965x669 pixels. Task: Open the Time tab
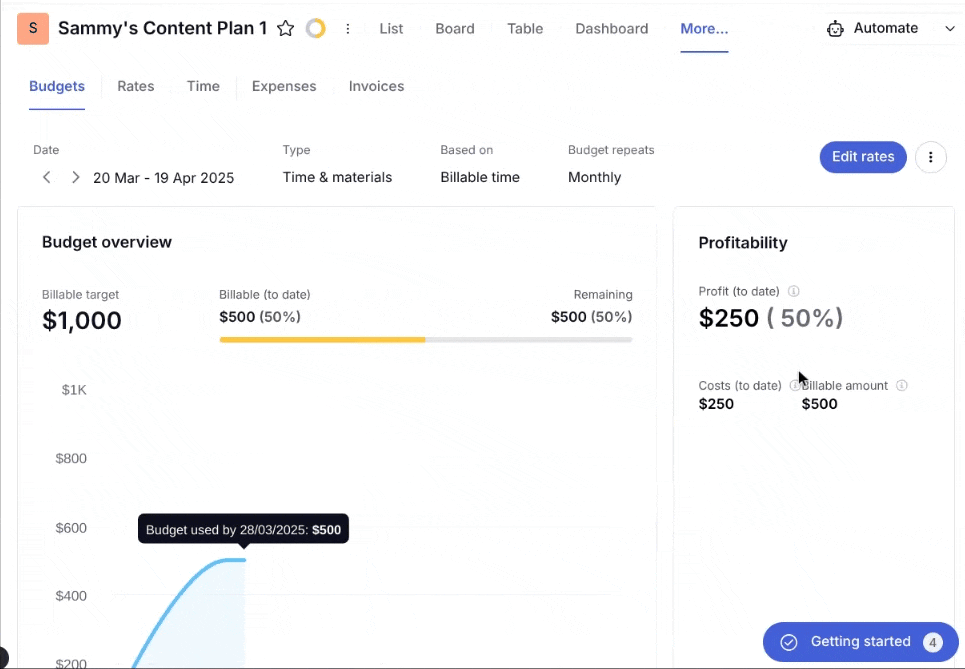203,86
